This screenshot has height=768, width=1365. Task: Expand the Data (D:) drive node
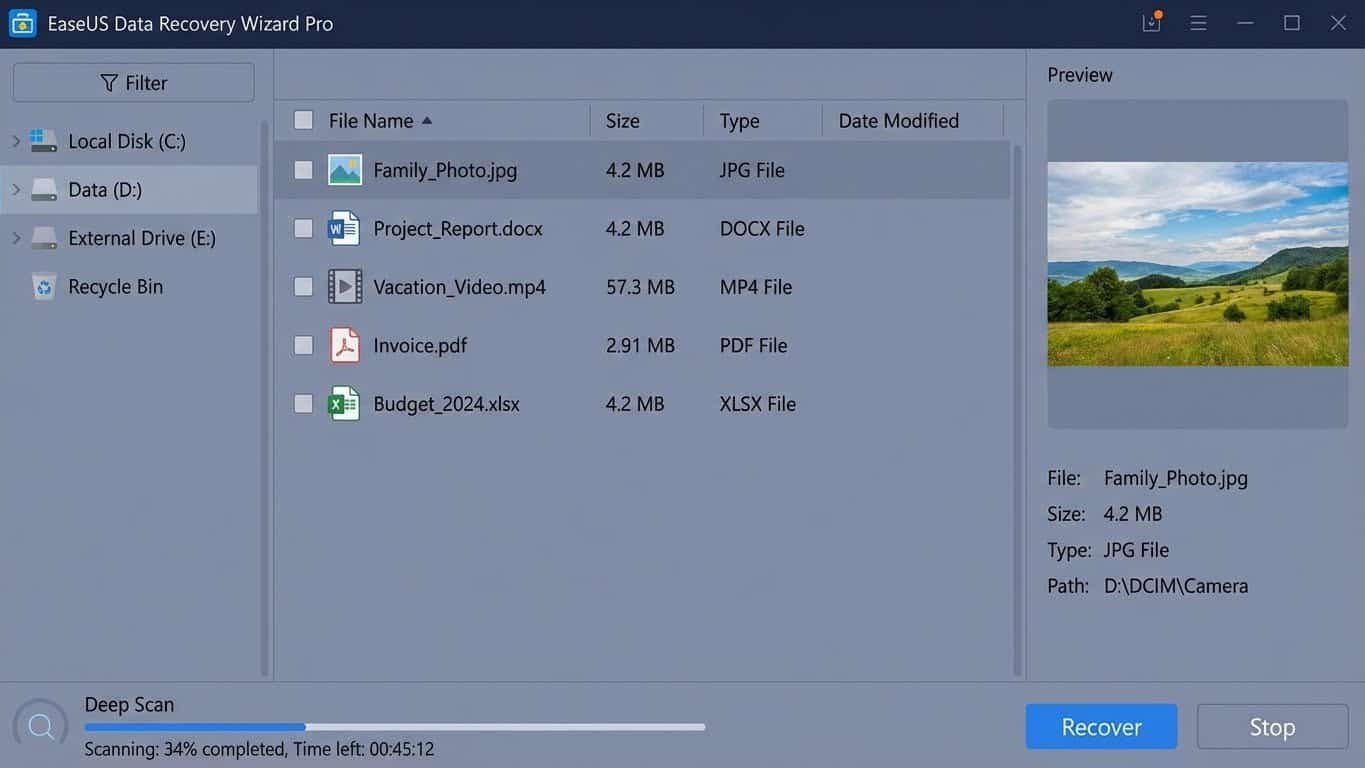click(x=16, y=189)
